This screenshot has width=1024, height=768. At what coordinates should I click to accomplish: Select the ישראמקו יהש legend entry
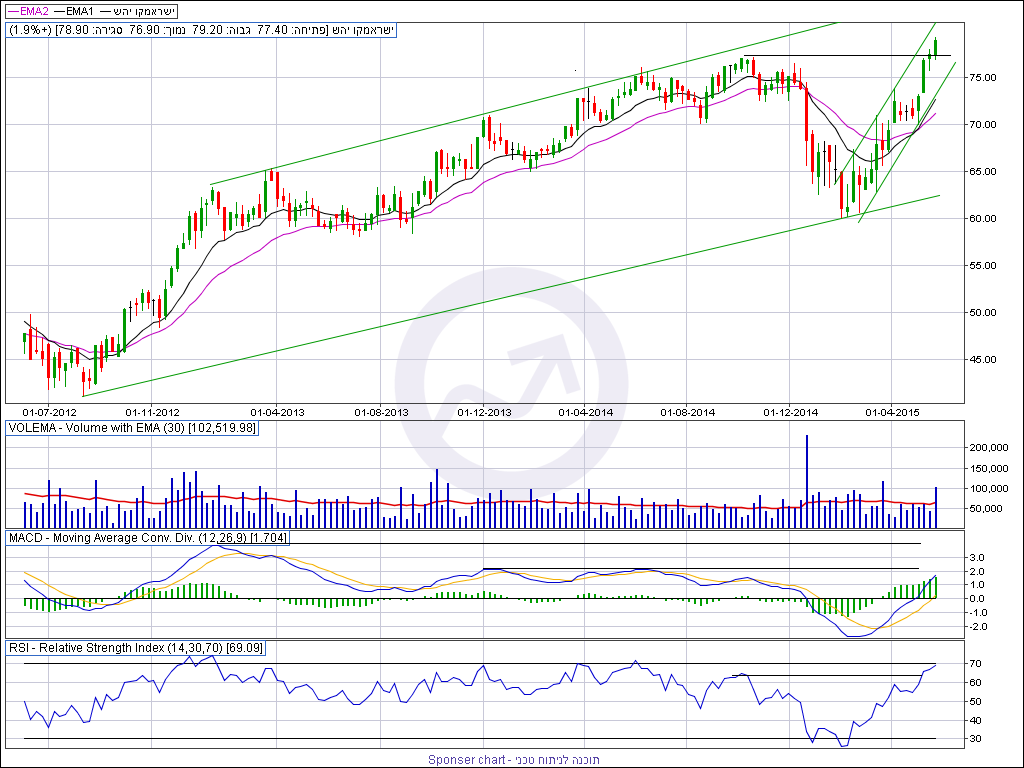[x=136, y=11]
